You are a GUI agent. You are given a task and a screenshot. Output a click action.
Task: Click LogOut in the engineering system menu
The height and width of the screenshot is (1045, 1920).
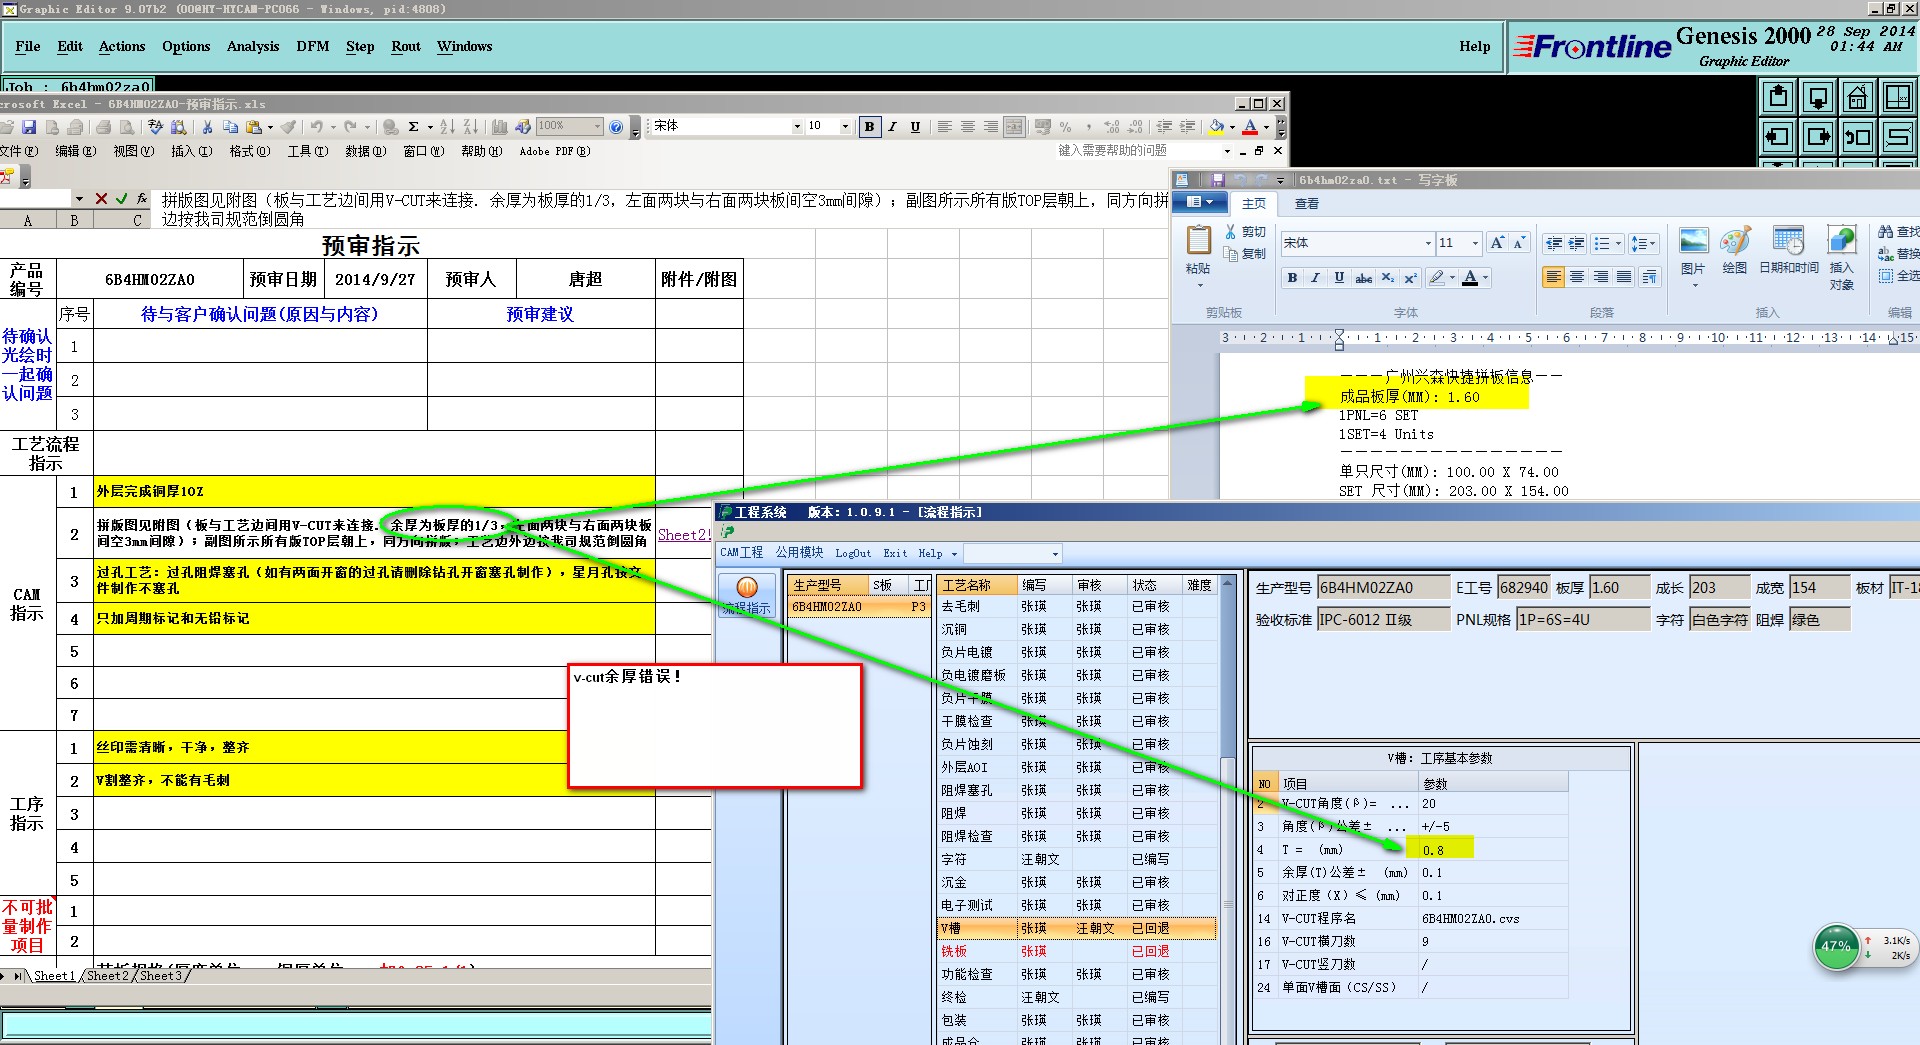pyautogui.click(x=853, y=553)
